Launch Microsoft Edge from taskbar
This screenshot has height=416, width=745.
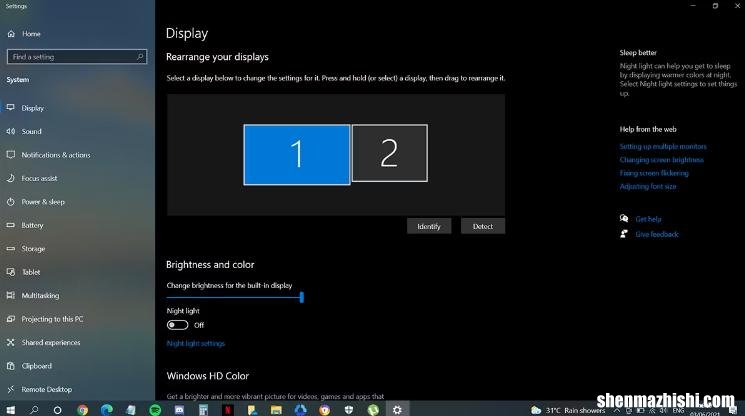point(106,410)
